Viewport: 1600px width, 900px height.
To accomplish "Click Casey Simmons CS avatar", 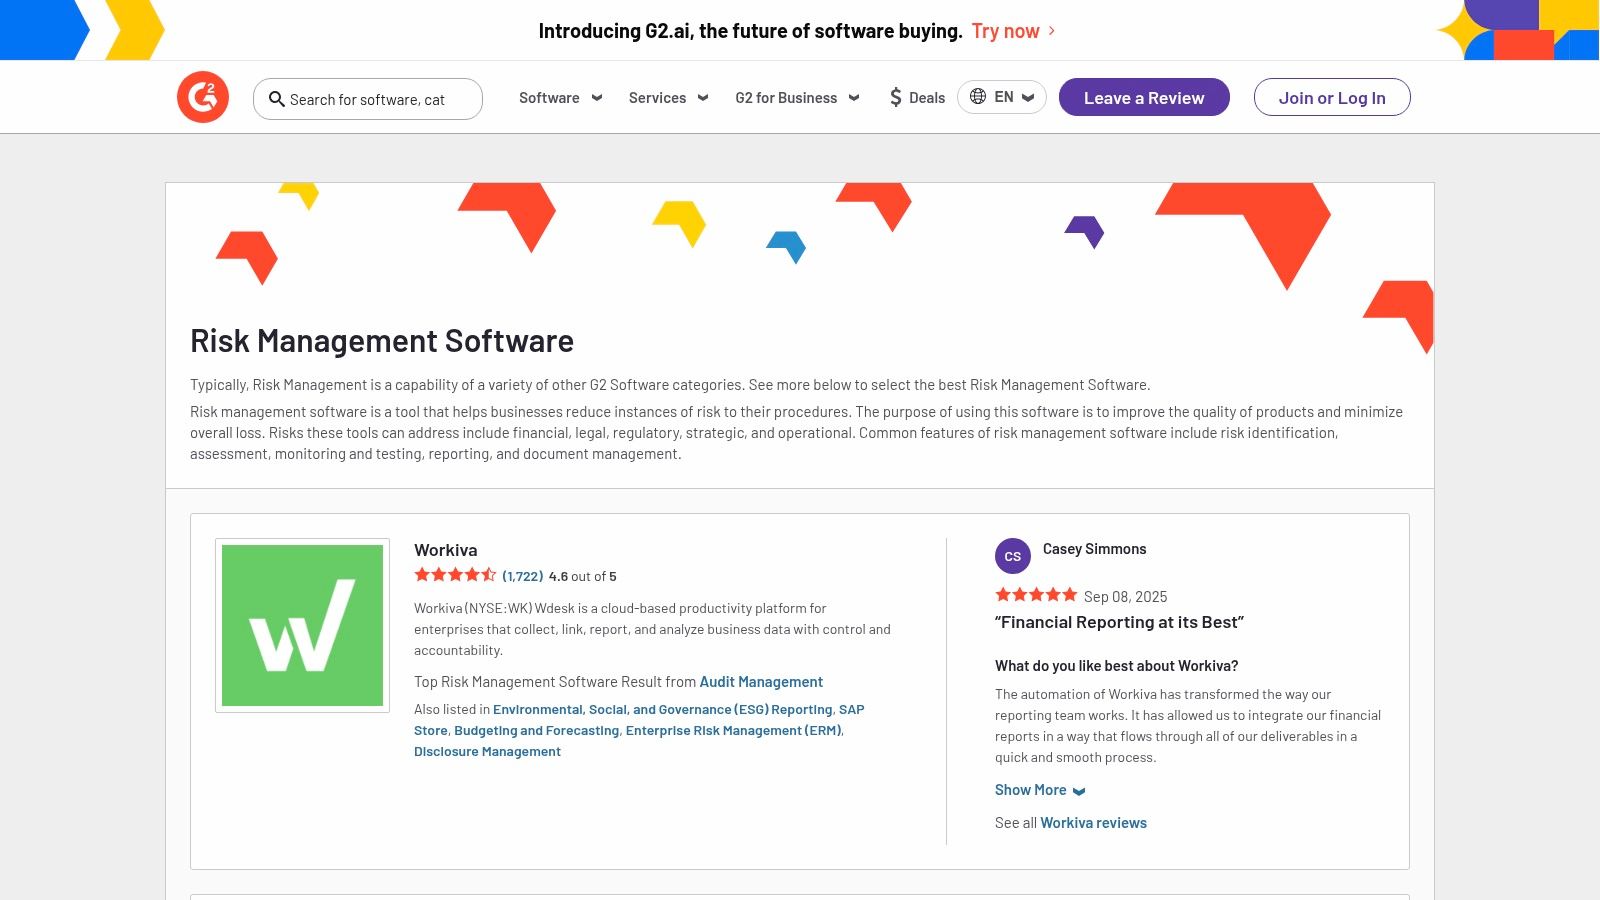I will pos(1012,556).
